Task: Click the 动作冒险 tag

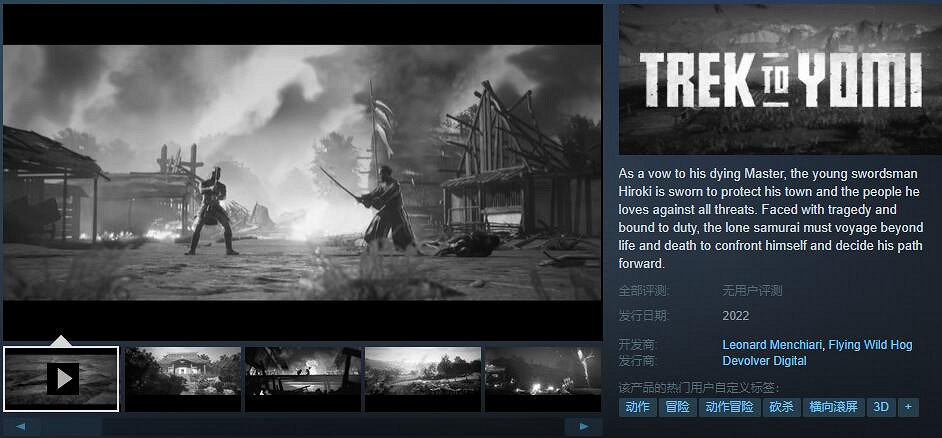Action: 729,407
